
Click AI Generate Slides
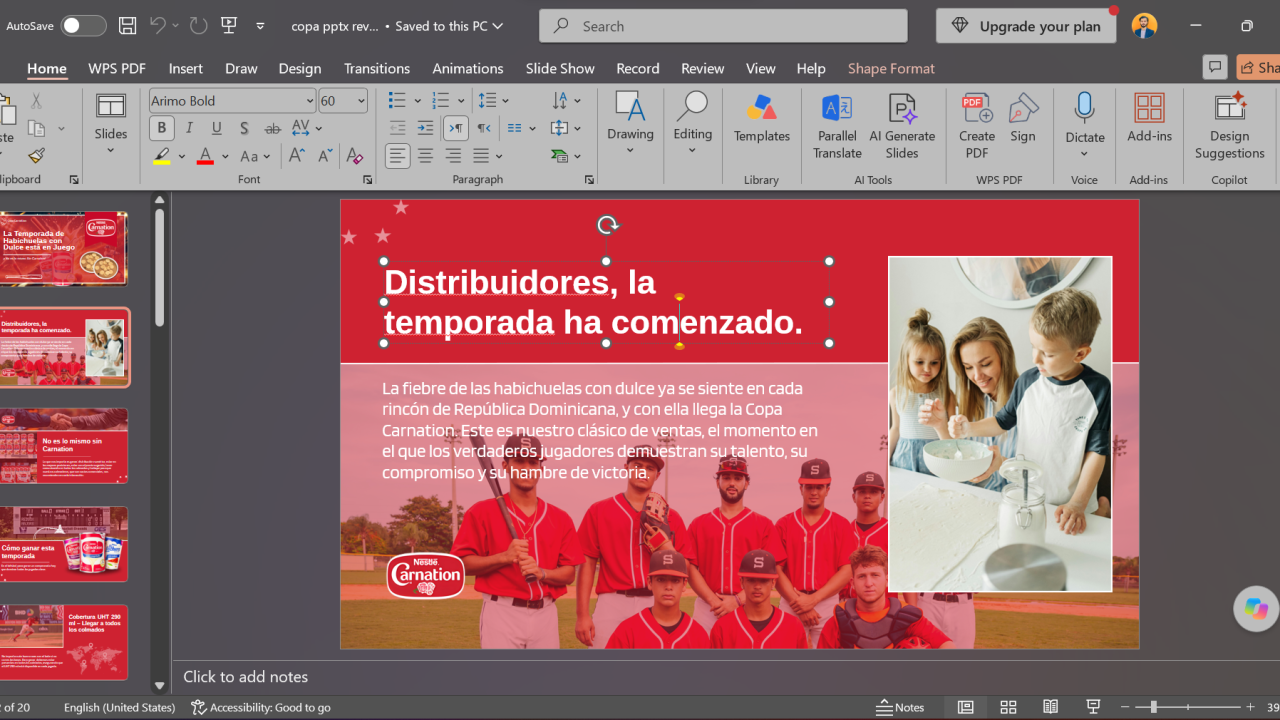click(x=902, y=126)
